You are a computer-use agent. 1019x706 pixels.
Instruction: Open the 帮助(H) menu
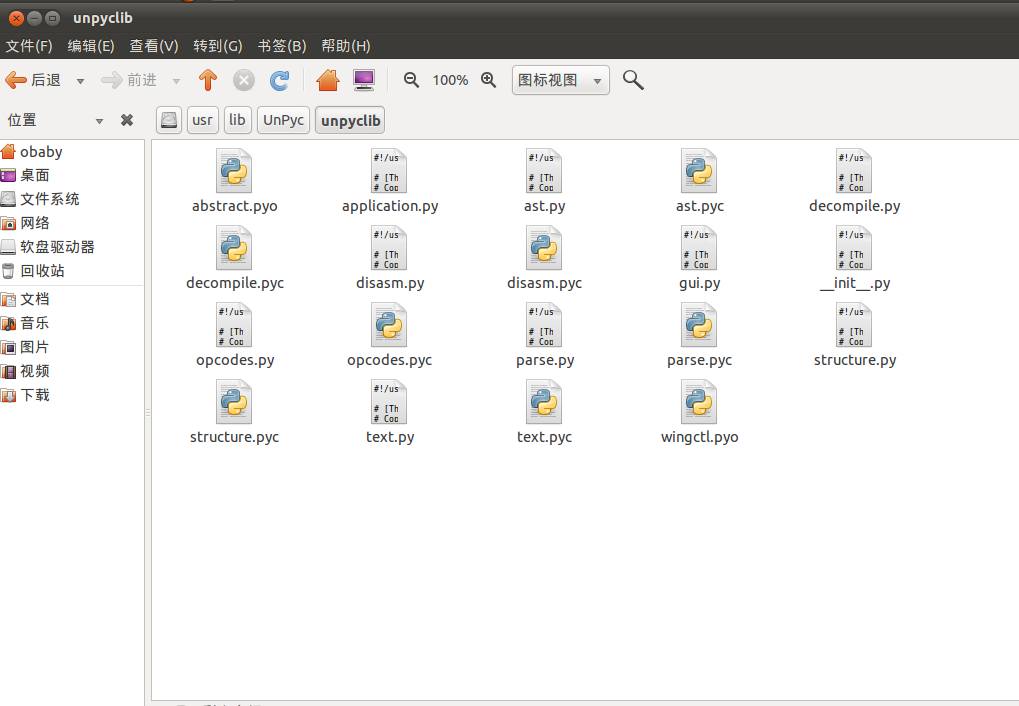click(346, 46)
